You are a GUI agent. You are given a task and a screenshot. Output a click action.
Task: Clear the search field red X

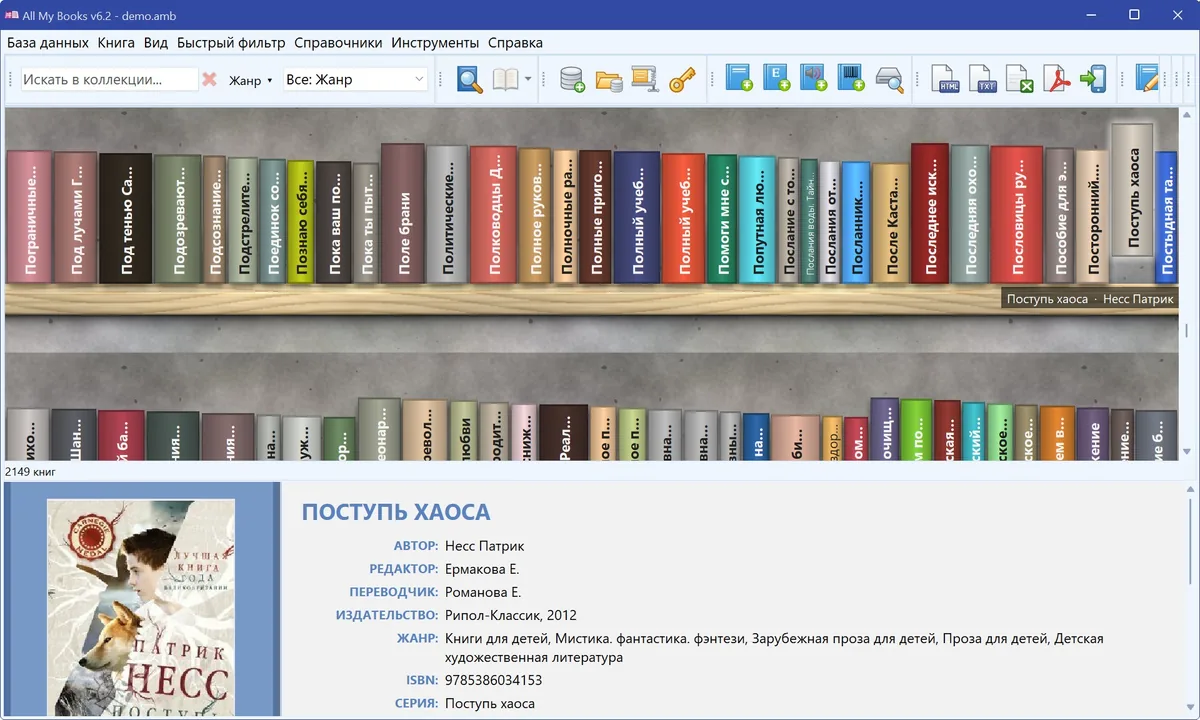[210, 79]
